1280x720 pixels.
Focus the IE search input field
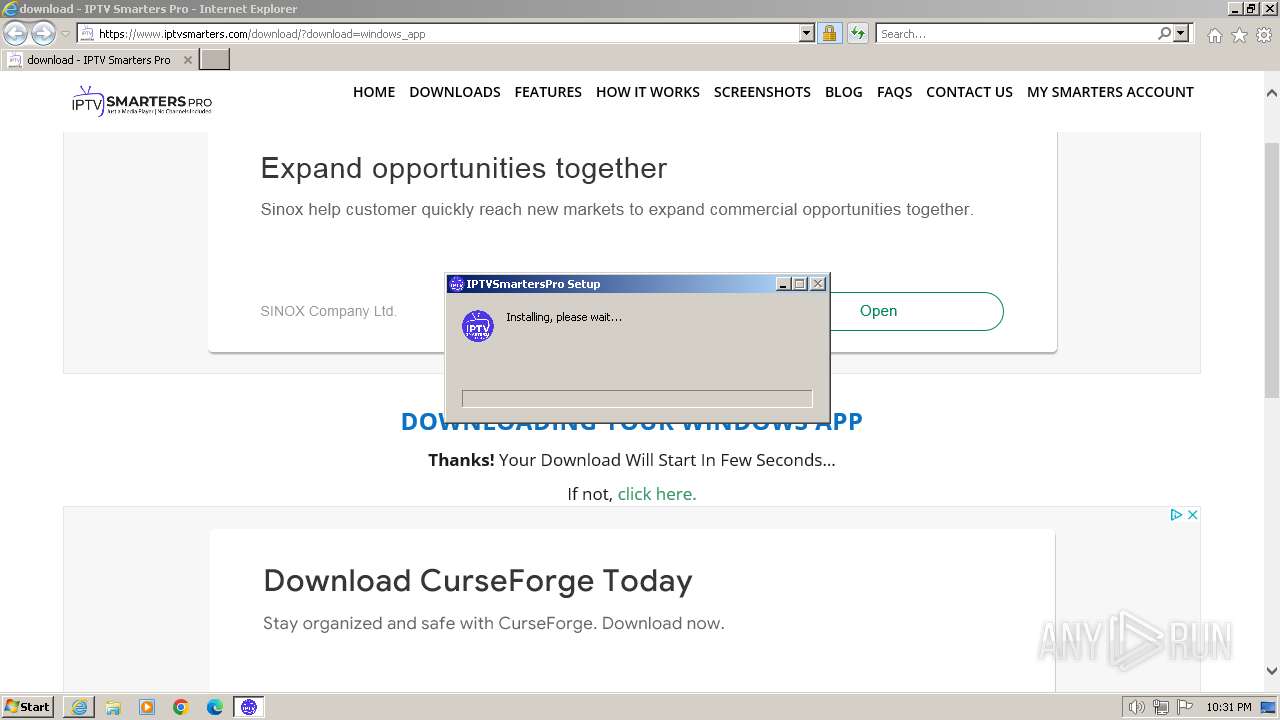pyautogui.click(x=1017, y=33)
